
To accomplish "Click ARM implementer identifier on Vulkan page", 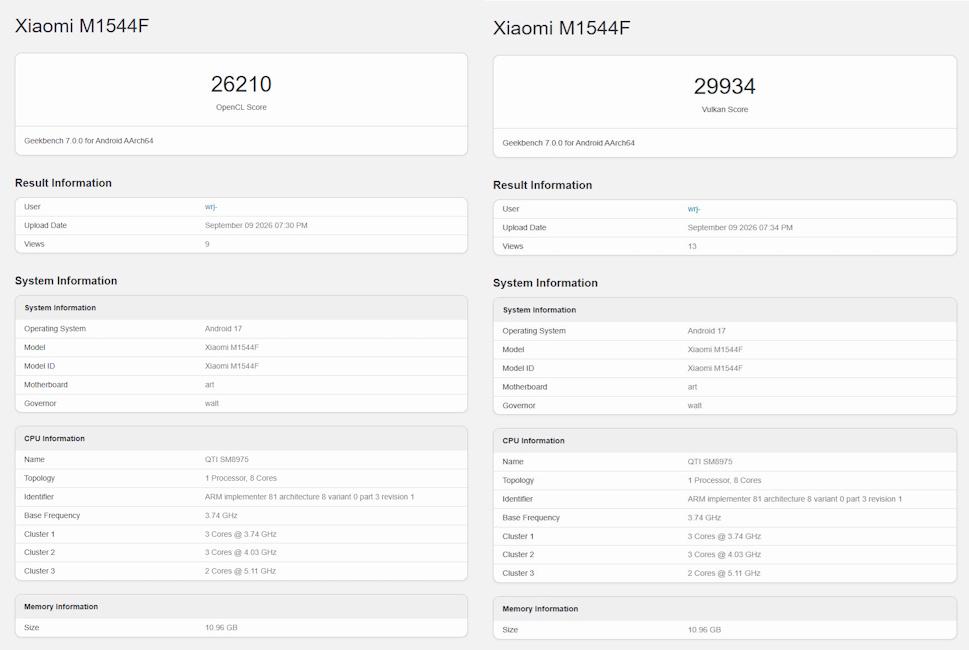I will pyautogui.click(x=795, y=499).
